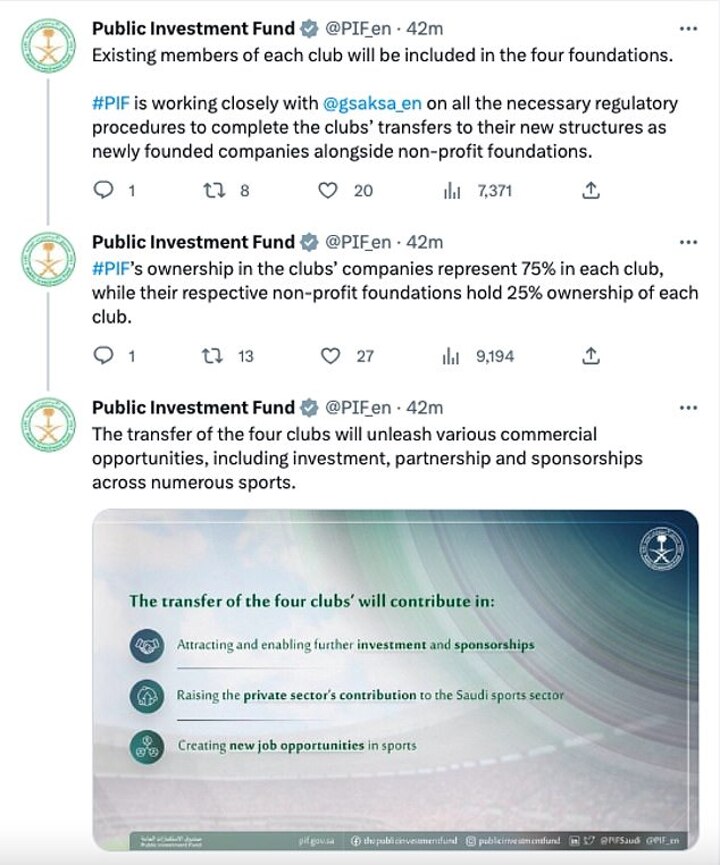This screenshot has height=865, width=720.
Task: View analytics showing 7,371 views
Action: (x=451, y=190)
